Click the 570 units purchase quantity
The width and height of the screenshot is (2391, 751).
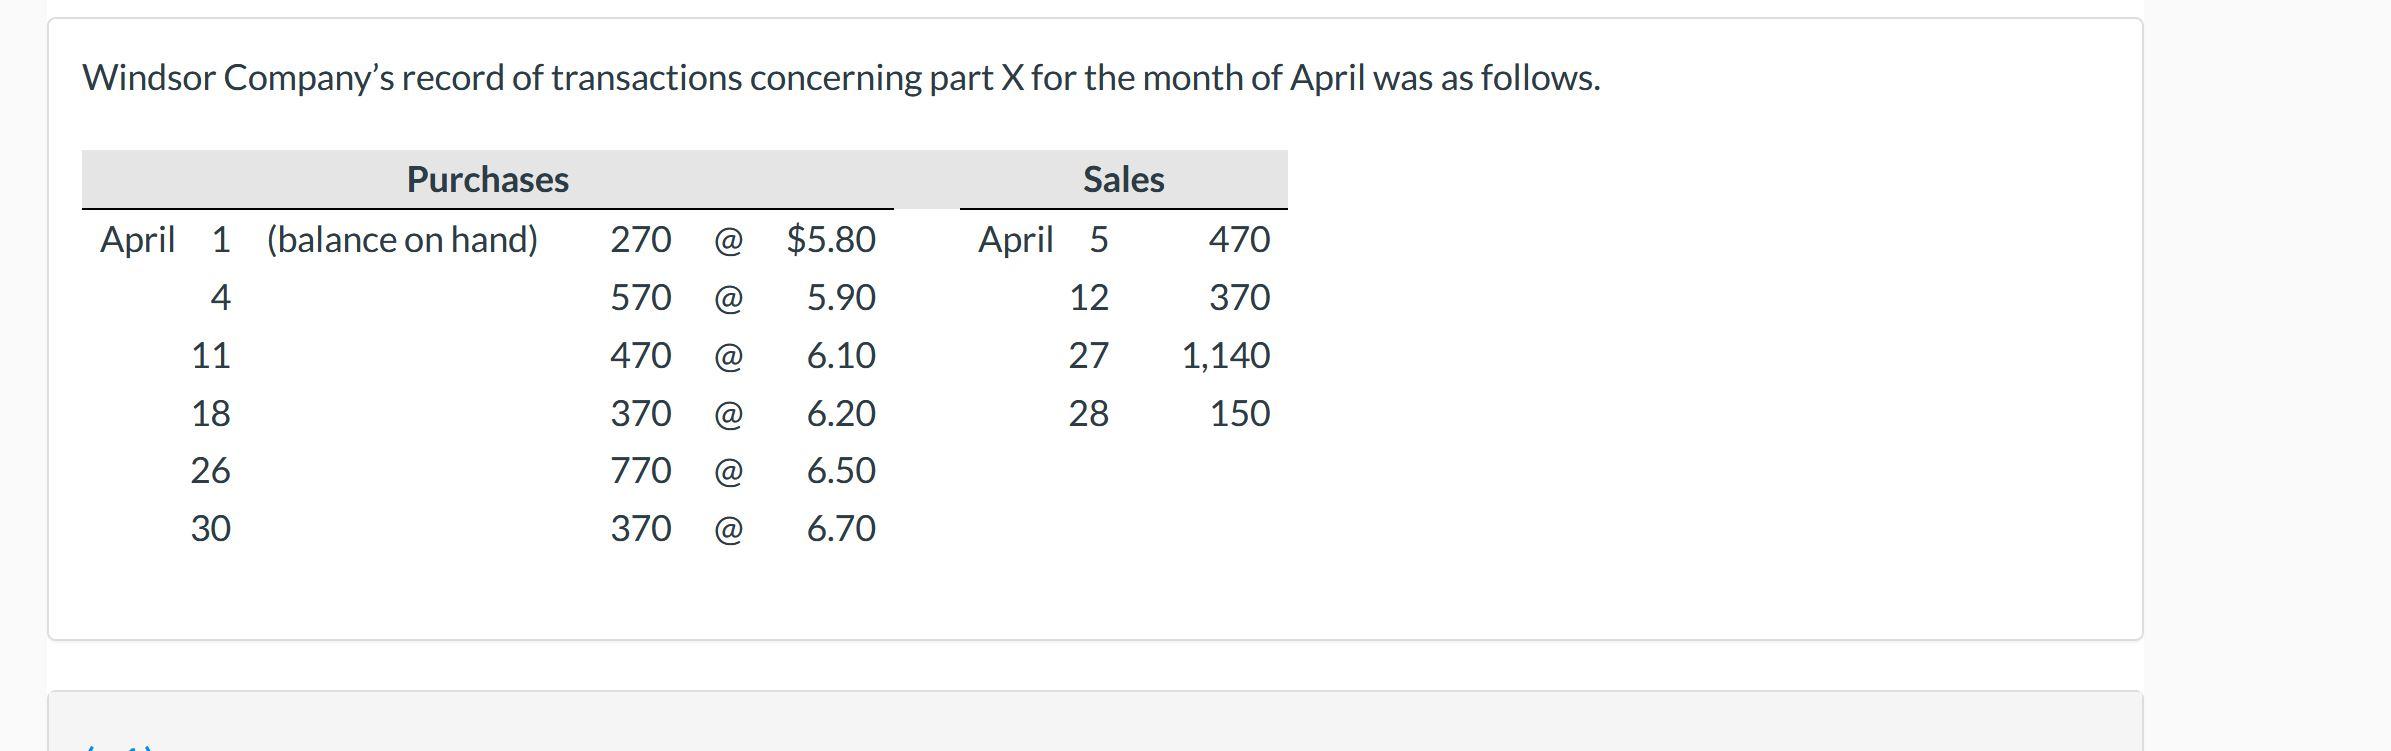640,298
